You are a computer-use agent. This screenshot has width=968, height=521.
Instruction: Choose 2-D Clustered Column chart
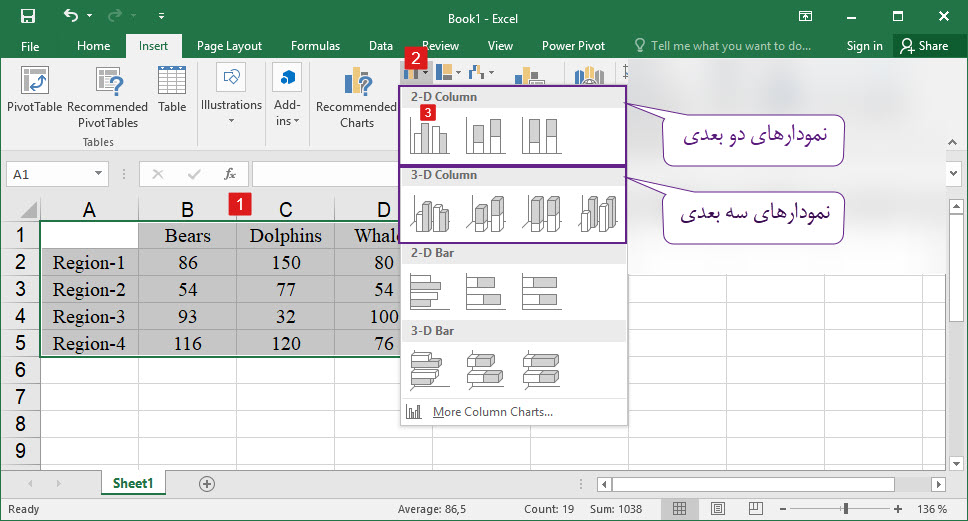(x=429, y=135)
